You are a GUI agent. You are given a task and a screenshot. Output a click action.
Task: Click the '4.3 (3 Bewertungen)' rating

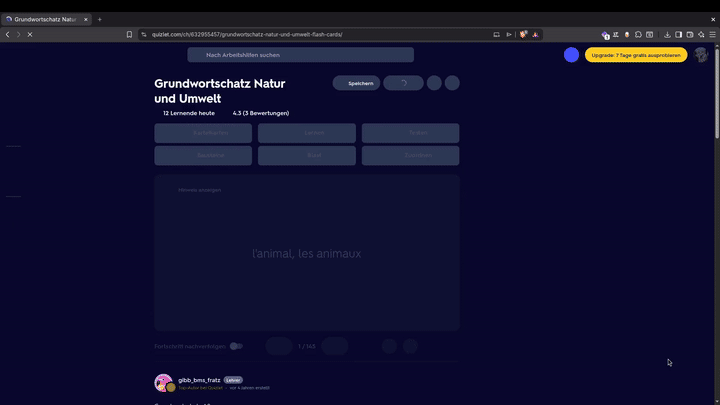point(261,113)
